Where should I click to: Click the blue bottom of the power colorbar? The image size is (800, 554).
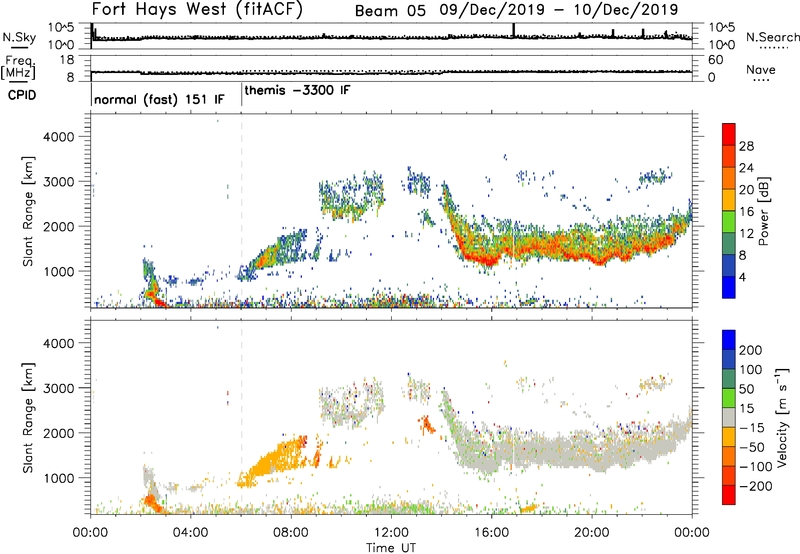pyautogui.click(x=729, y=287)
